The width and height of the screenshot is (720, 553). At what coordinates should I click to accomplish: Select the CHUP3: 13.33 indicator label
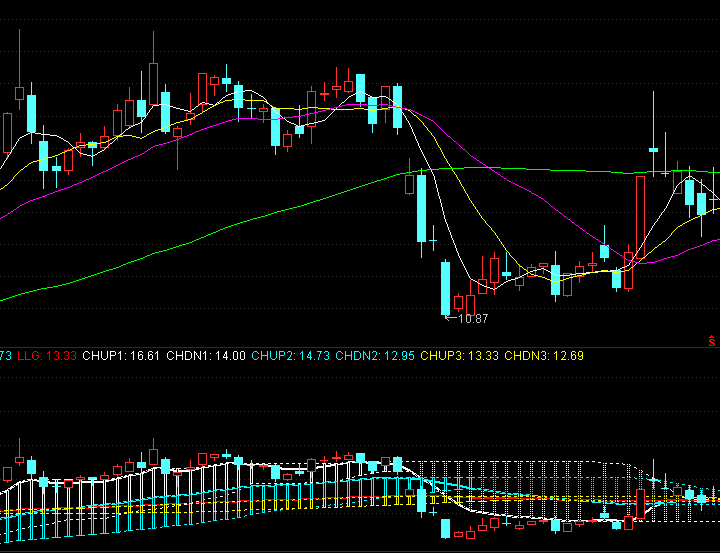[459, 356]
